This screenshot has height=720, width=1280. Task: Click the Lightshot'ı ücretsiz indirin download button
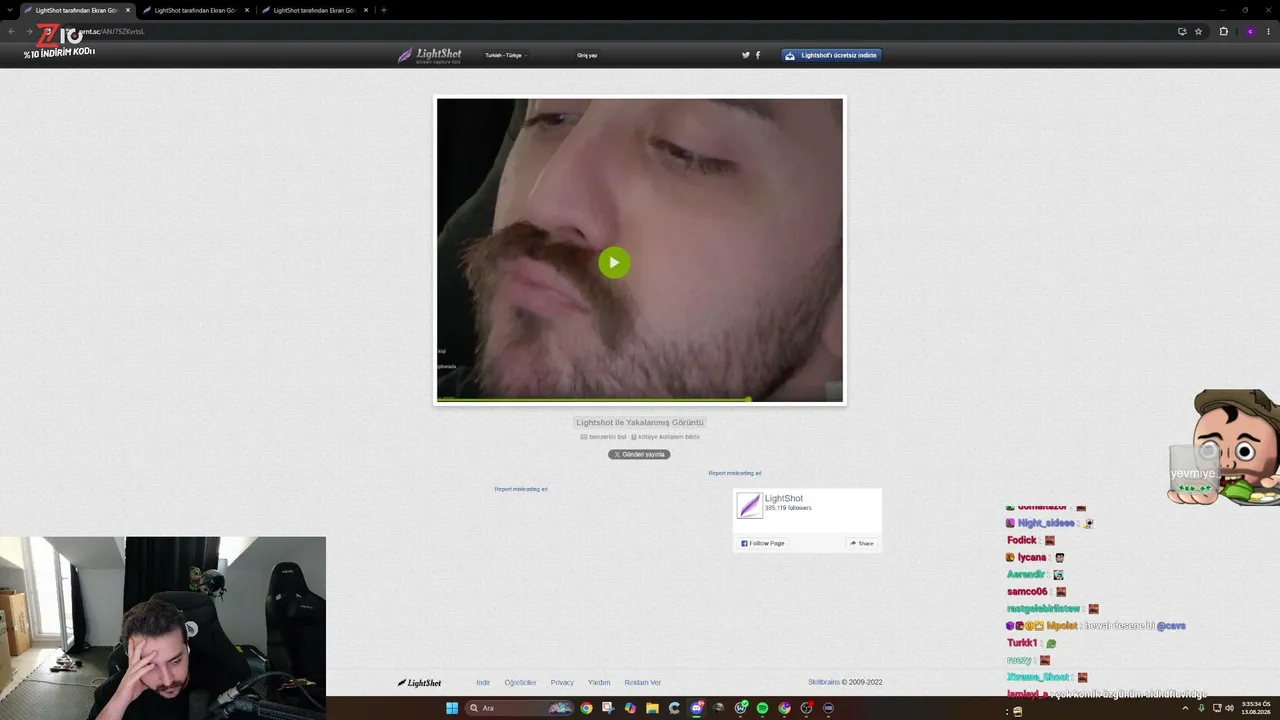831,56
